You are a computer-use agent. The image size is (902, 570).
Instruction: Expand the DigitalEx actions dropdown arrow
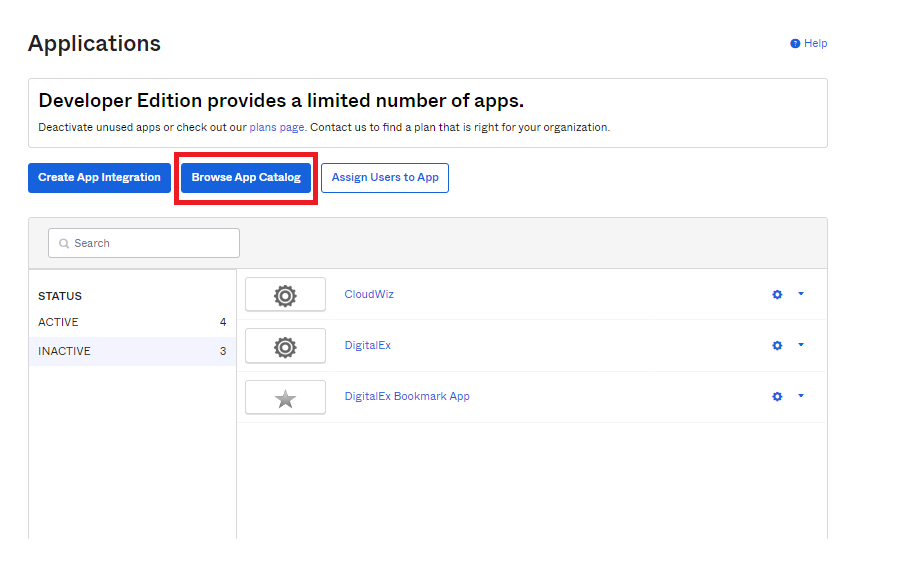click(x=801, y=345)
